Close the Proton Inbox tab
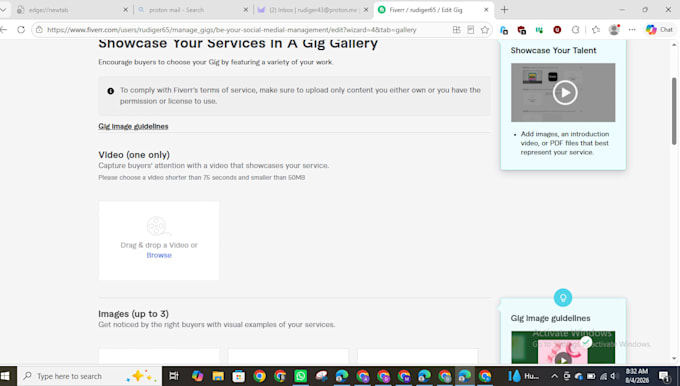The height and width of the screenshot is (386, 680). coord(366,10)
